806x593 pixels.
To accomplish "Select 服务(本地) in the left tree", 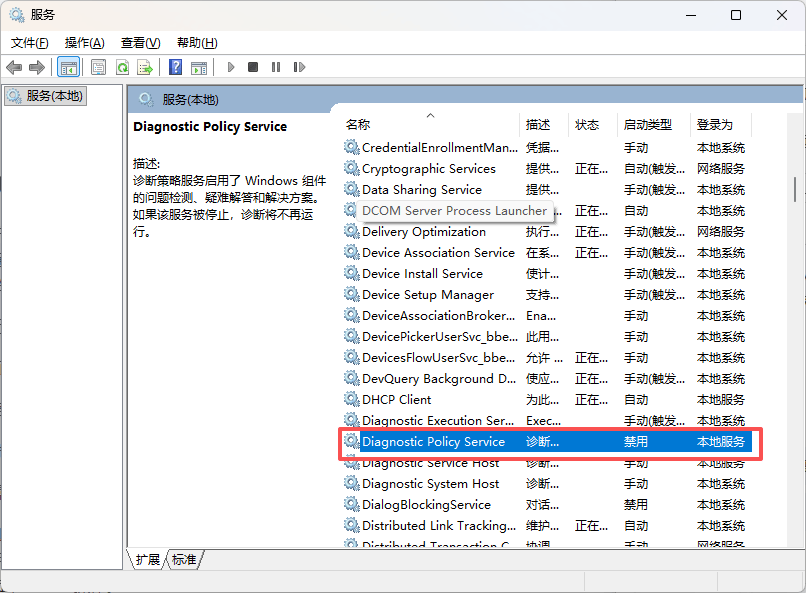I will pyautogui.click(x=46, y=96).
